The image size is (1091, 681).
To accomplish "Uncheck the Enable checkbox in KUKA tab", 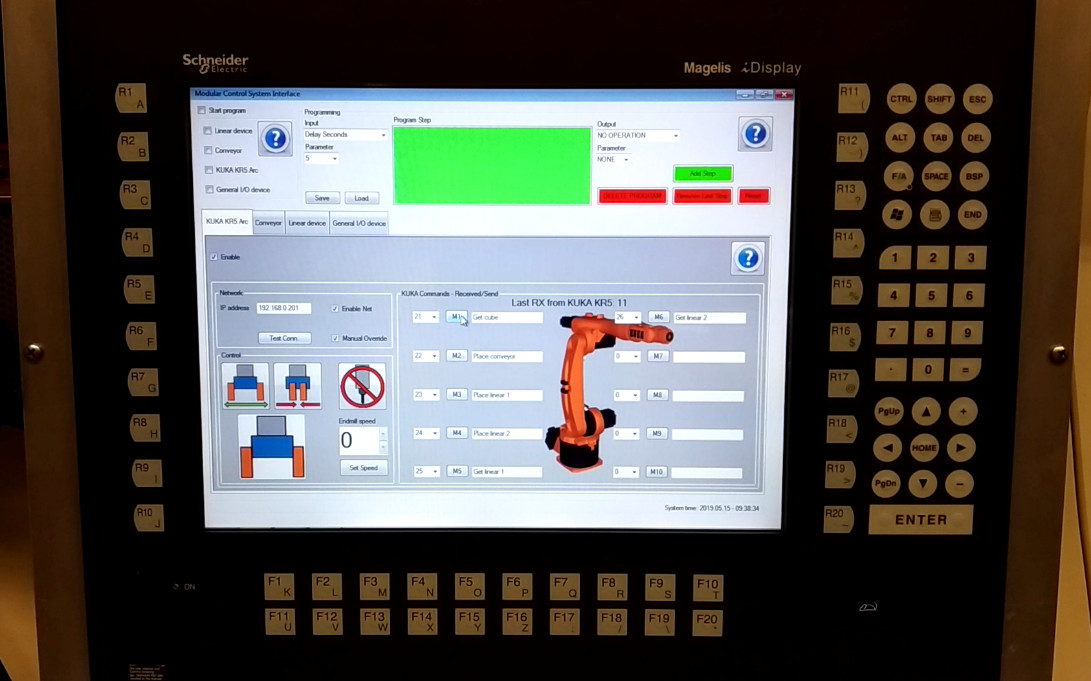I will (x=214, y=257).
